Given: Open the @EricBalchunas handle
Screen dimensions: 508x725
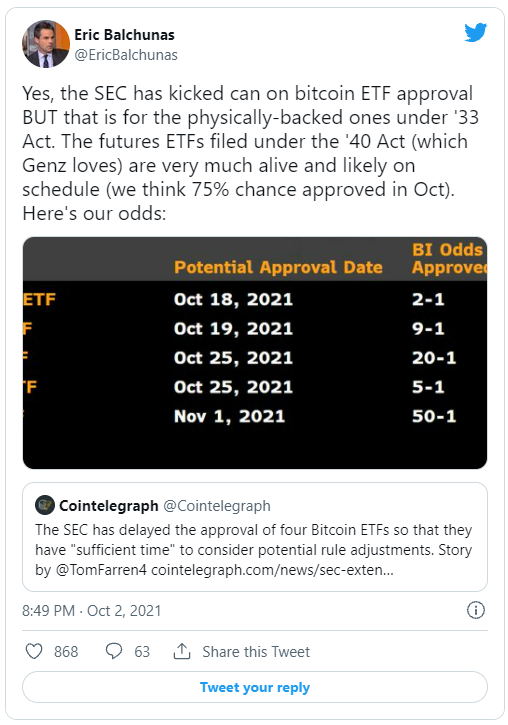Looking at the screenshot, I should (126, 55).
